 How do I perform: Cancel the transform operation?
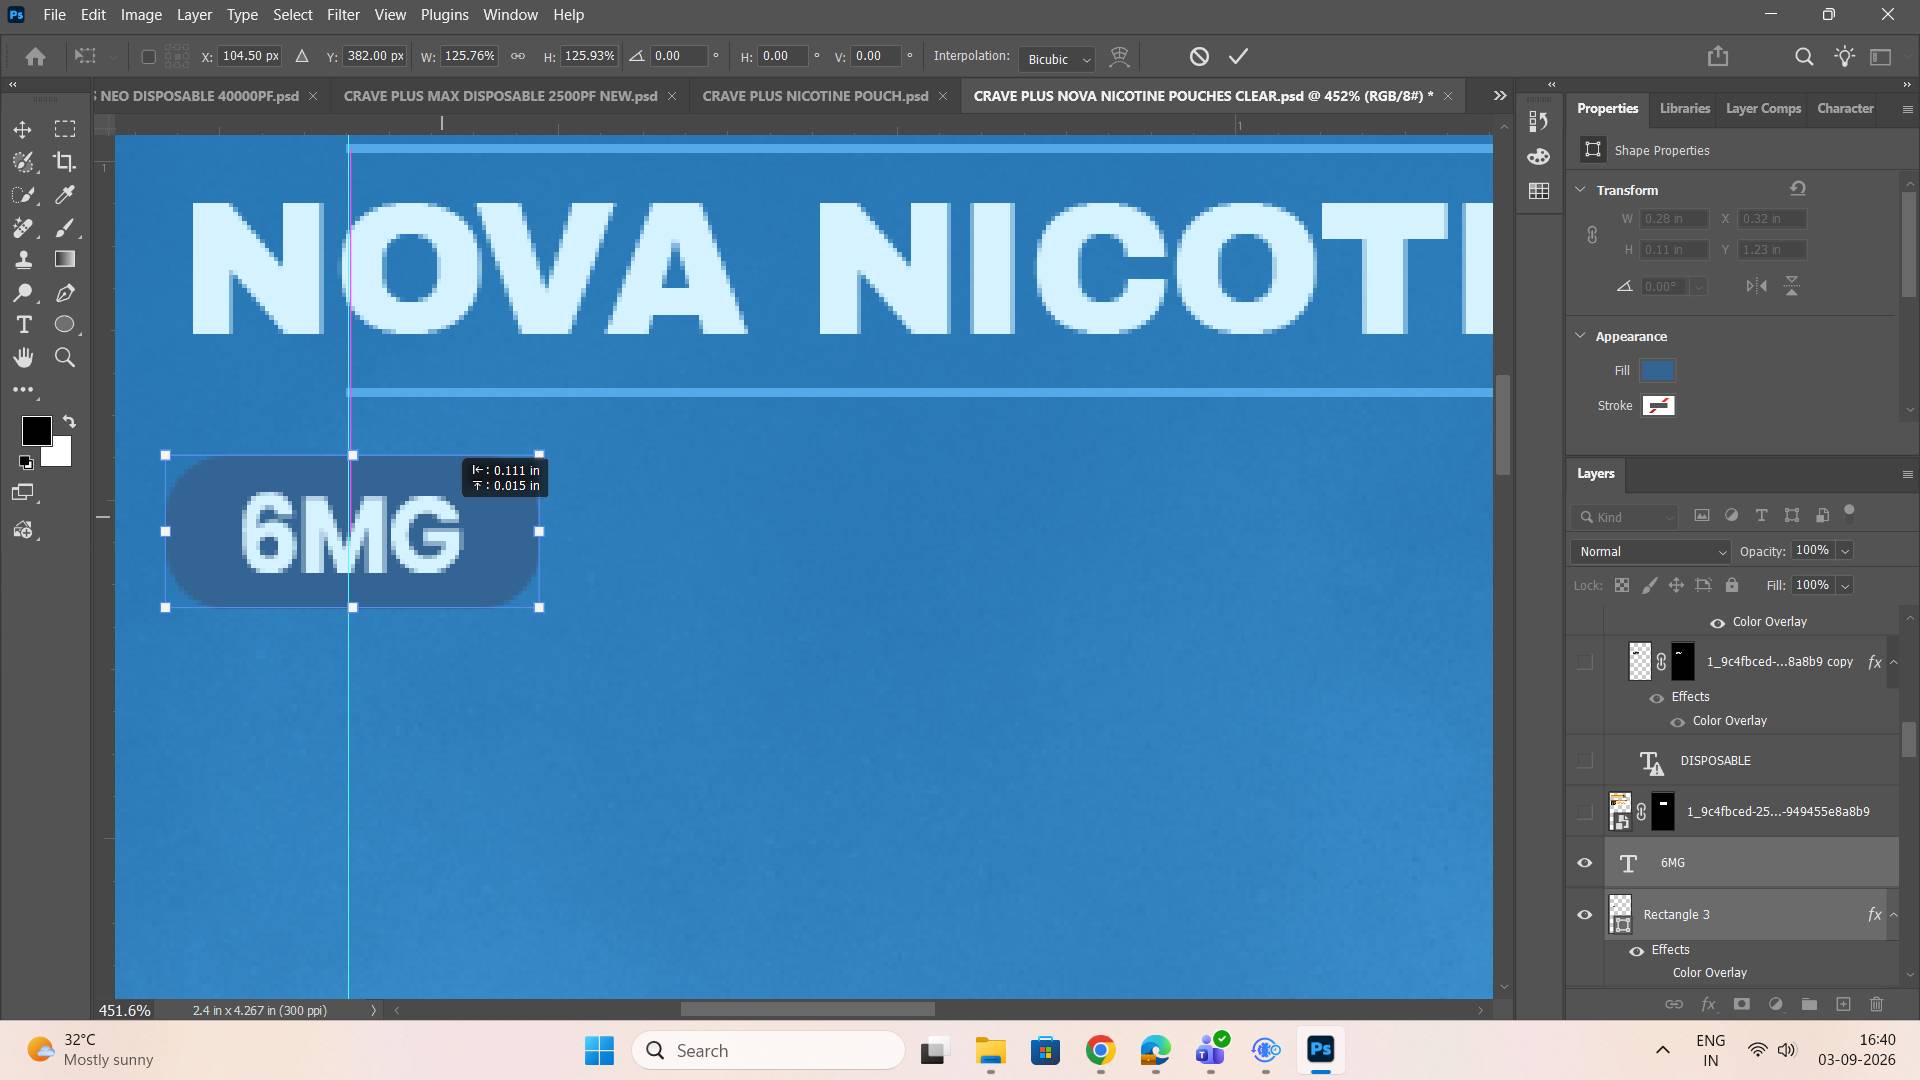(x=1199, y=57)
